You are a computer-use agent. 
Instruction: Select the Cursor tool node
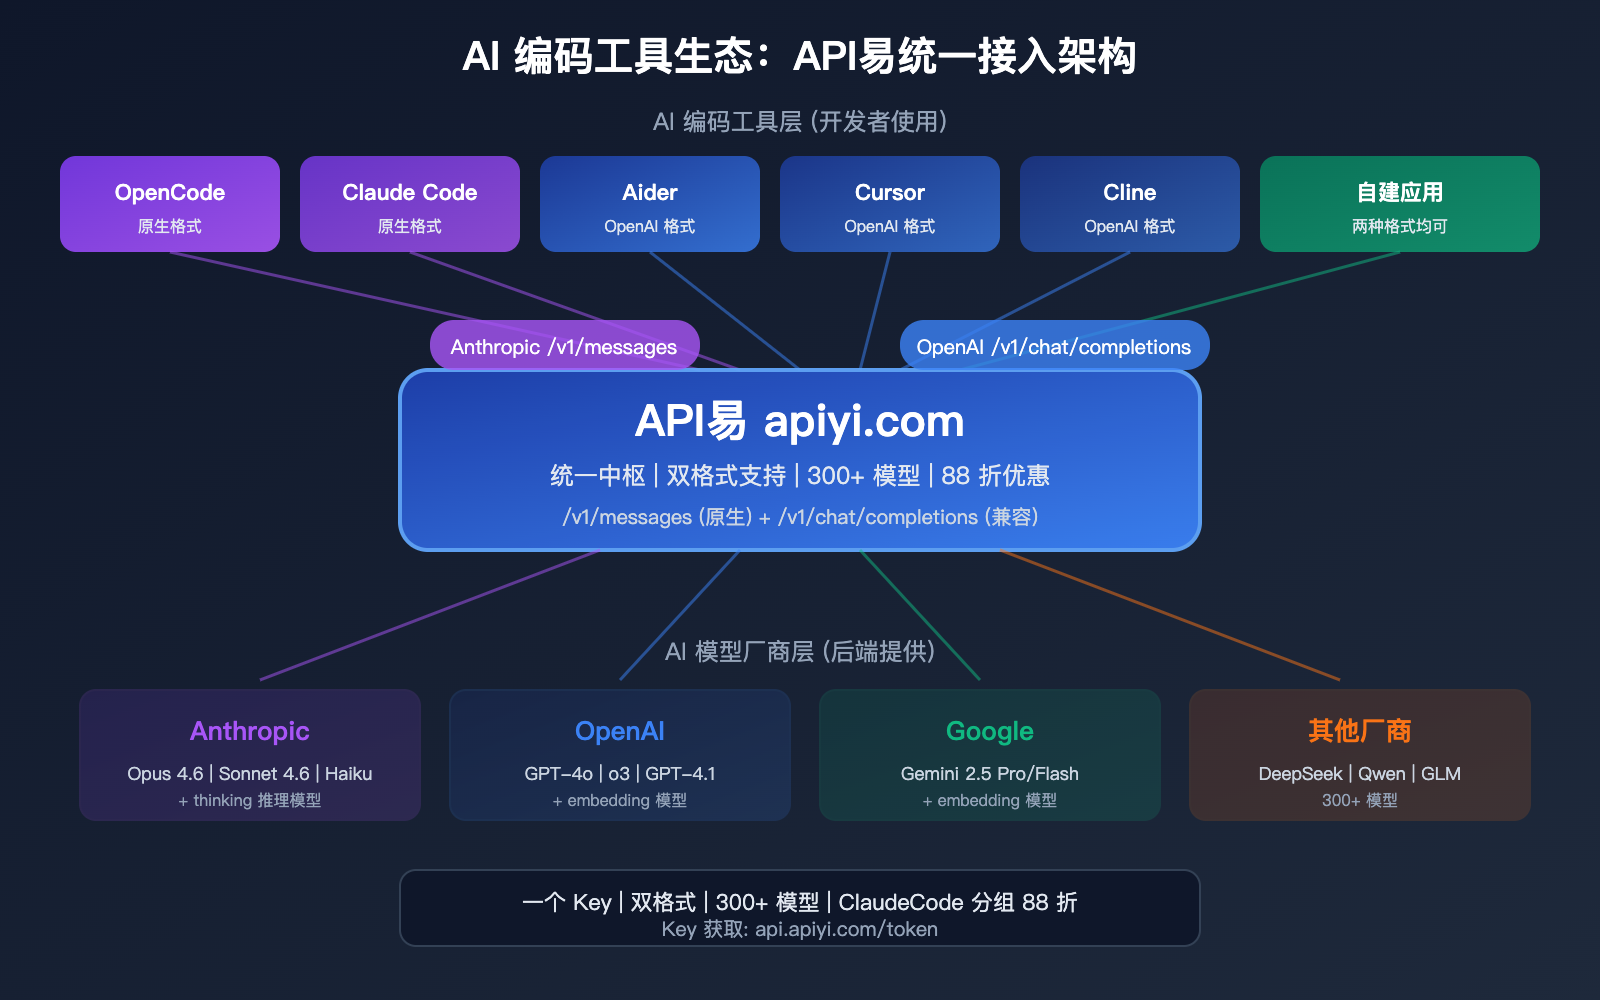[889, 204]
